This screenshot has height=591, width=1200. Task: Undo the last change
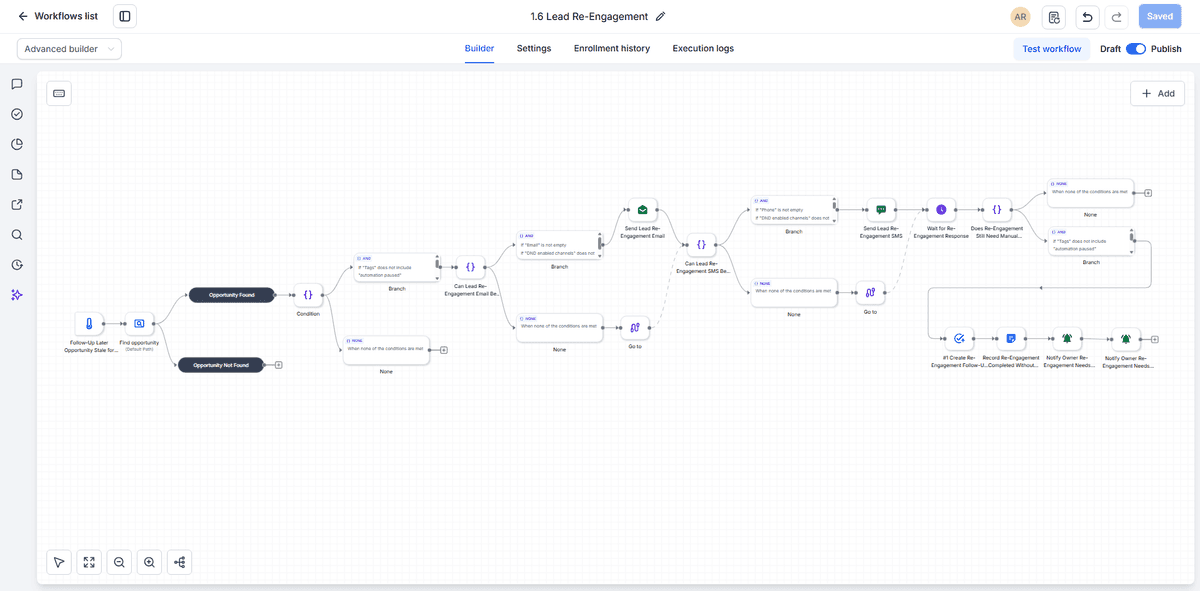(x=1087, y=16)
